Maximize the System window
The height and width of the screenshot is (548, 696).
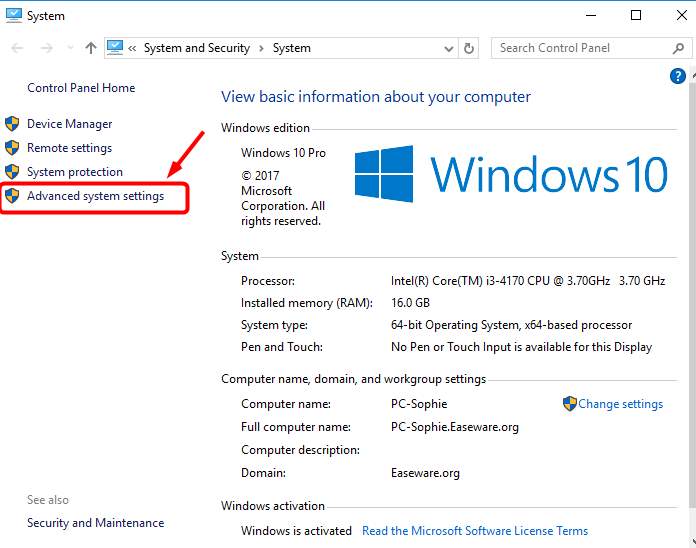[636, 16]
